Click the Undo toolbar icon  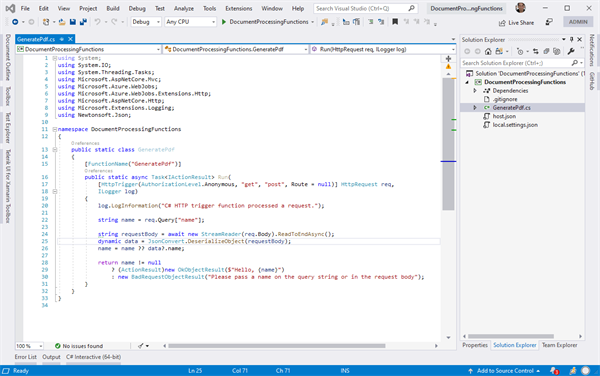point(98,22)
